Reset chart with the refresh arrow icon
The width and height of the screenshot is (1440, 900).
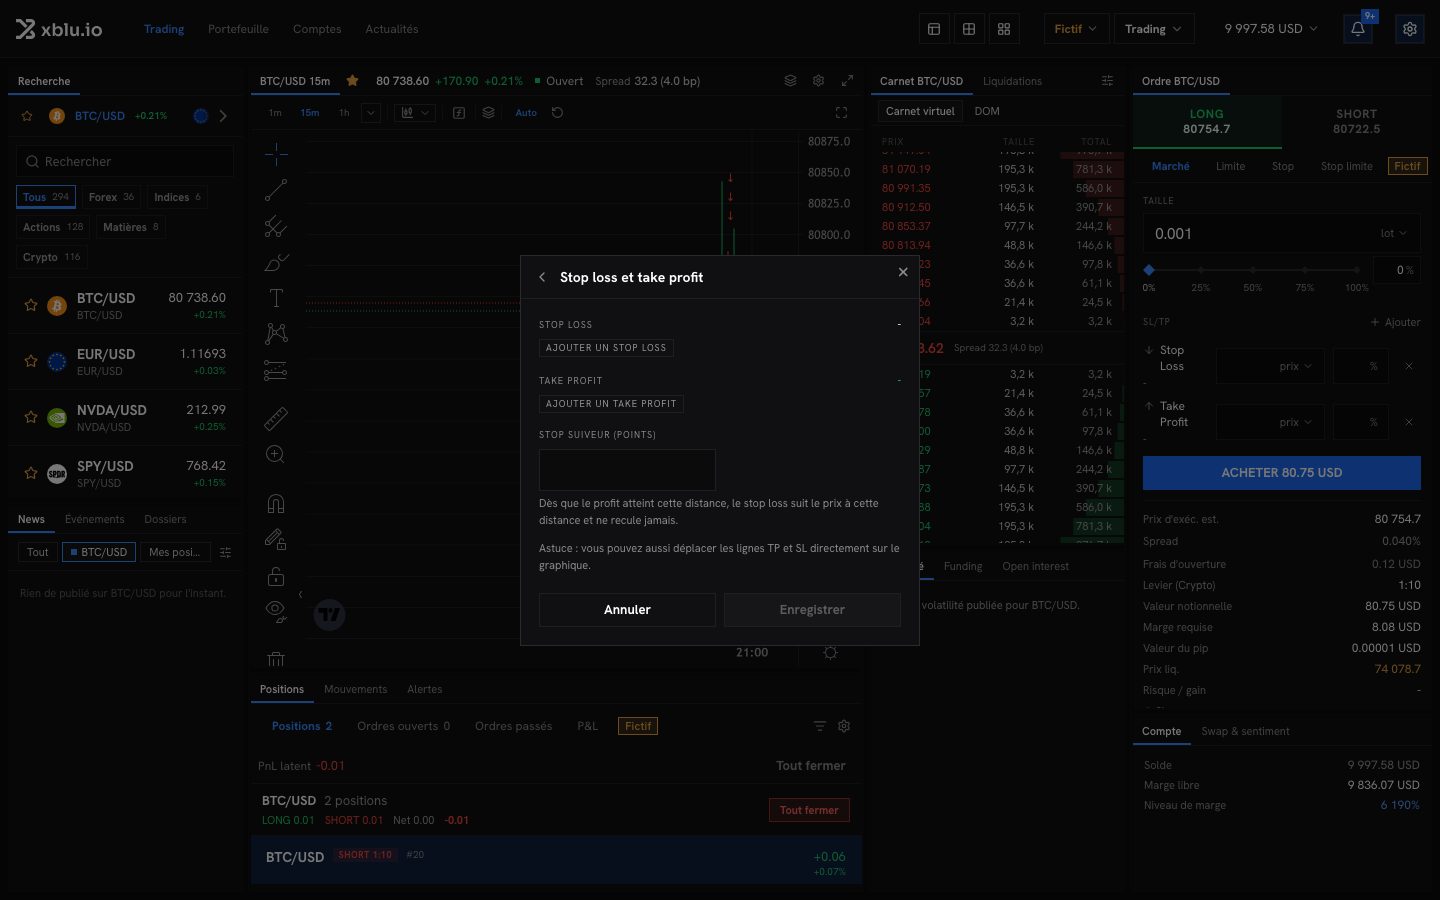tap(558, 113)
